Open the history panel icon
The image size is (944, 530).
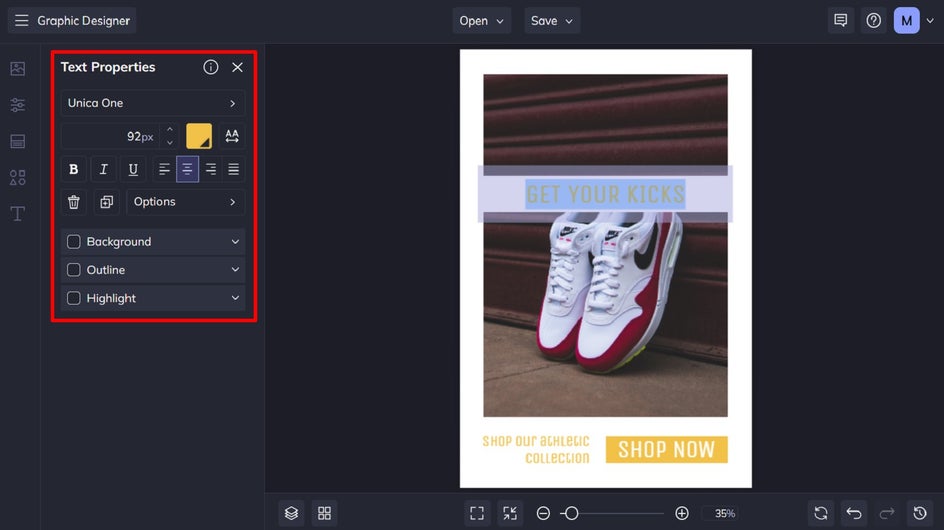coord(920,513)
